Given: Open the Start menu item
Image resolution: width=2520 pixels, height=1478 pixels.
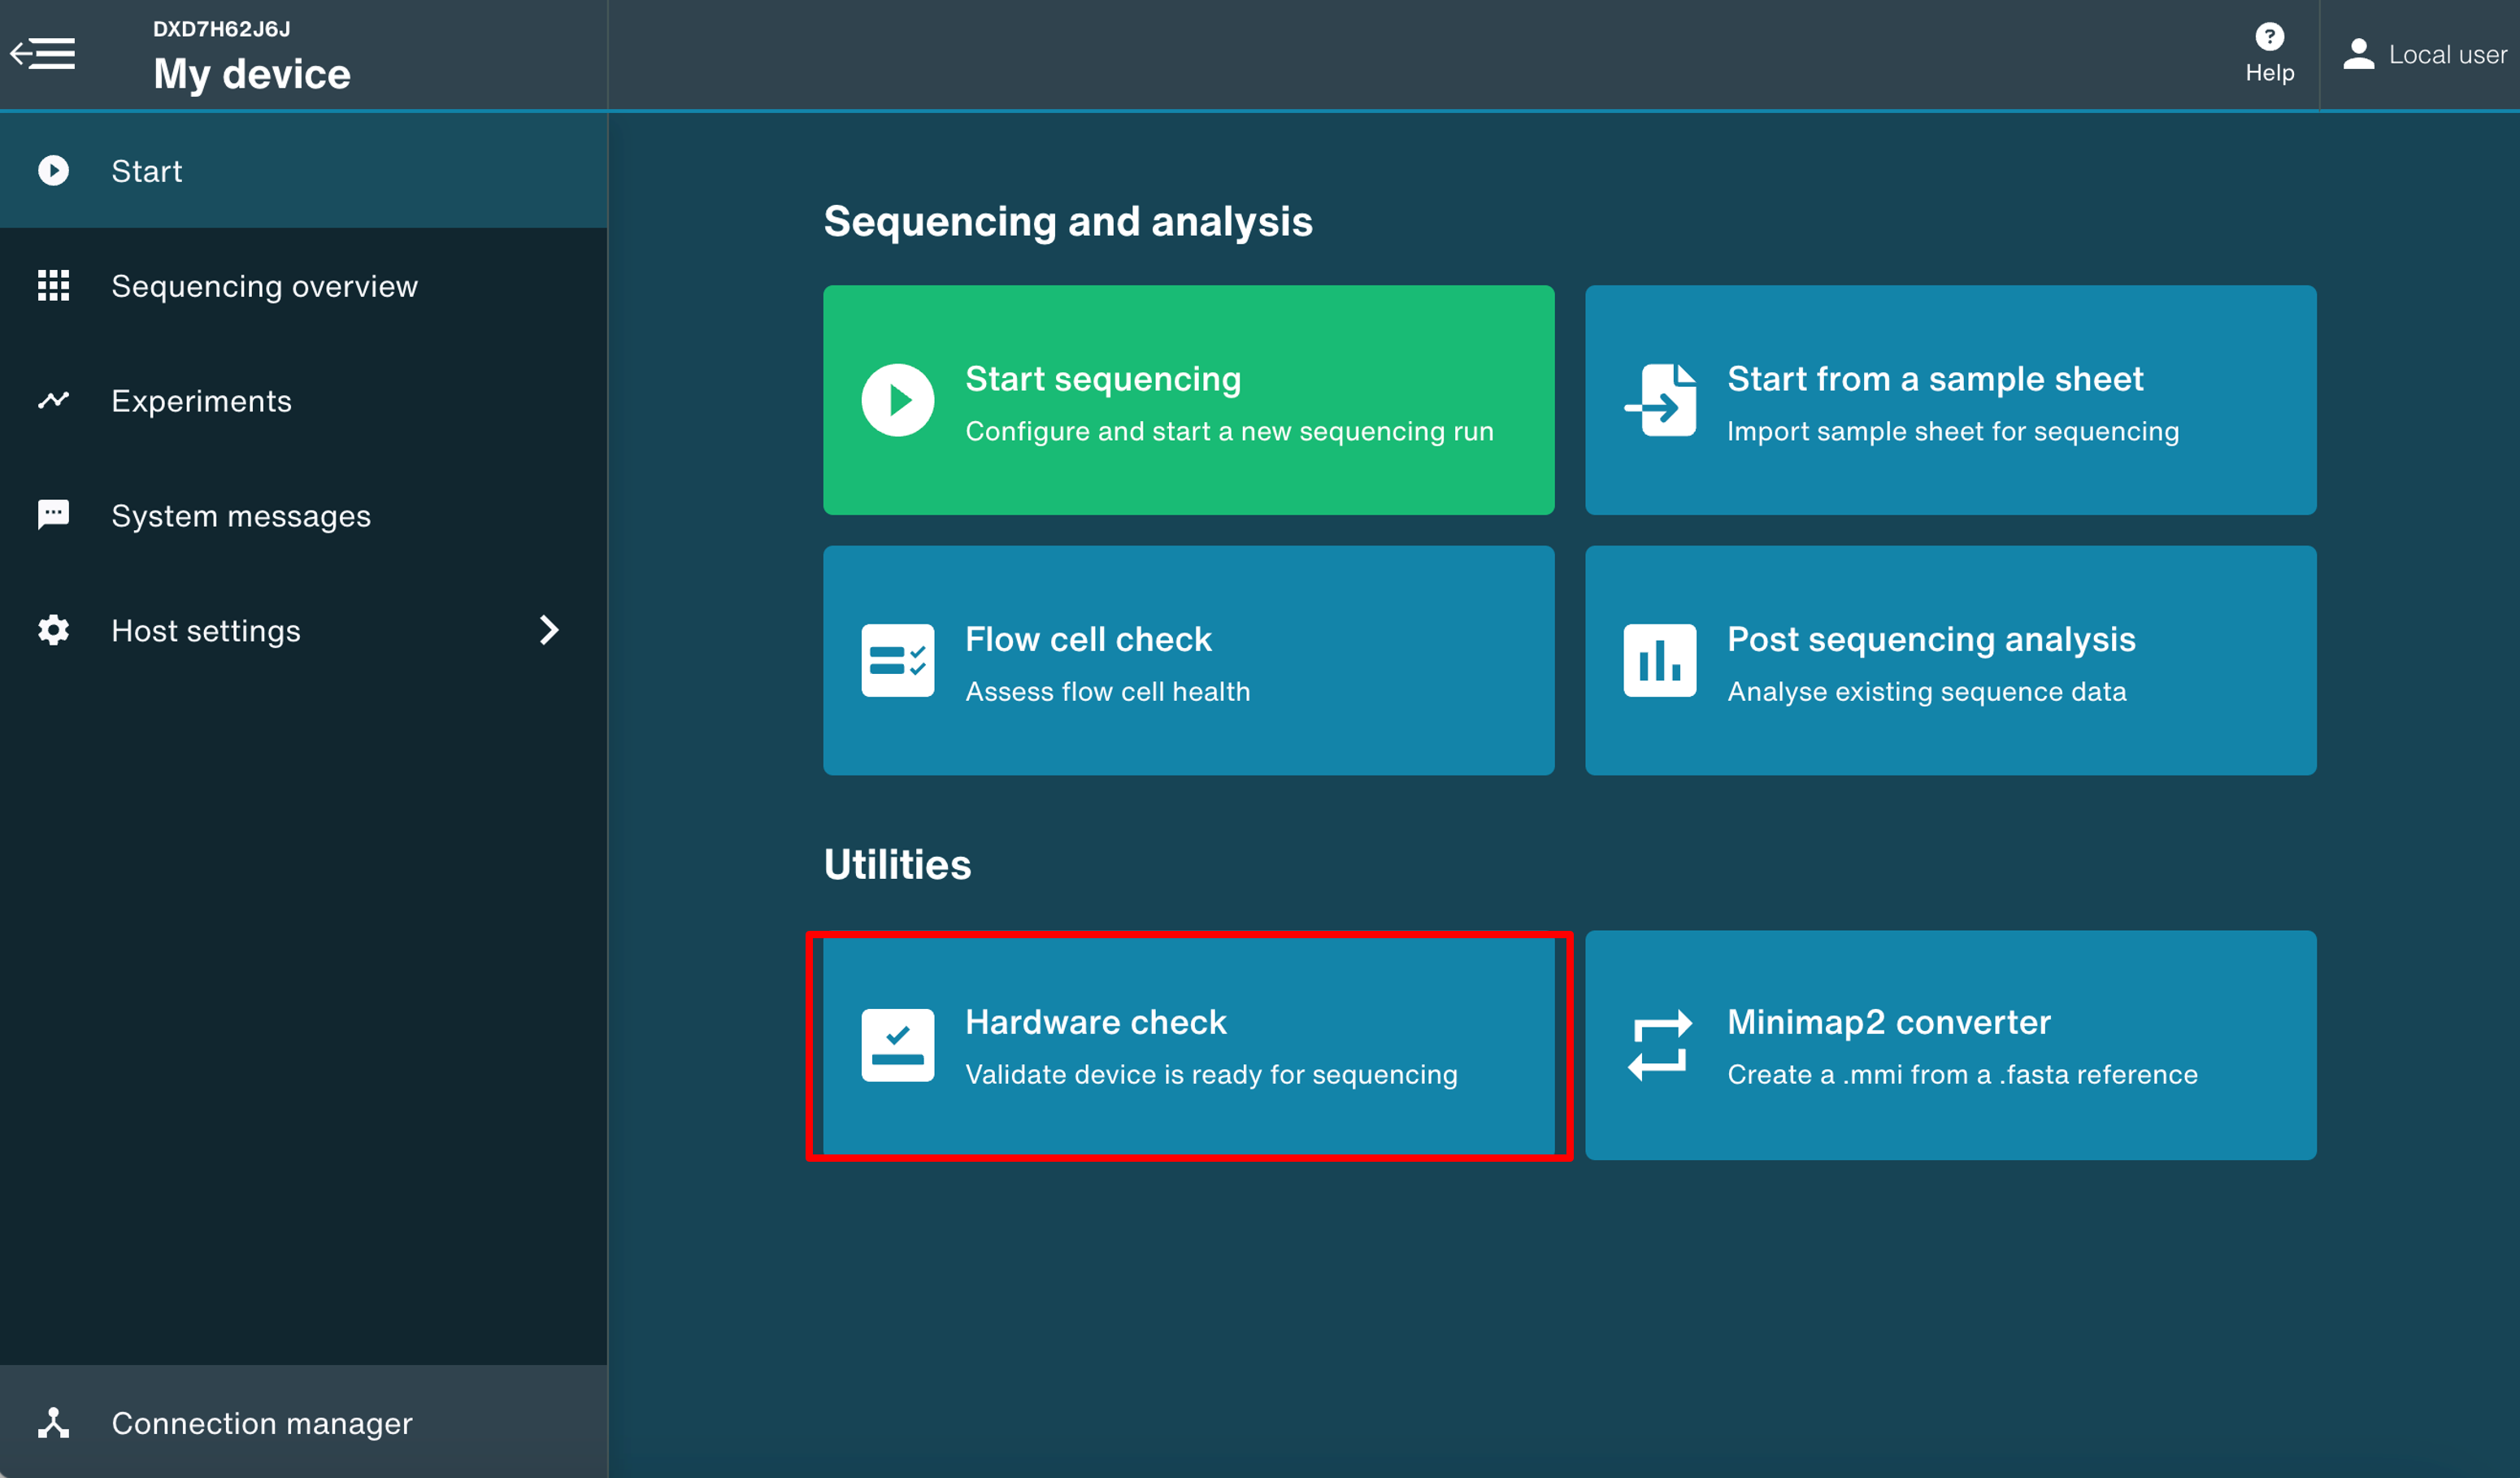Looking at the screenshot, I should [147, 171].
